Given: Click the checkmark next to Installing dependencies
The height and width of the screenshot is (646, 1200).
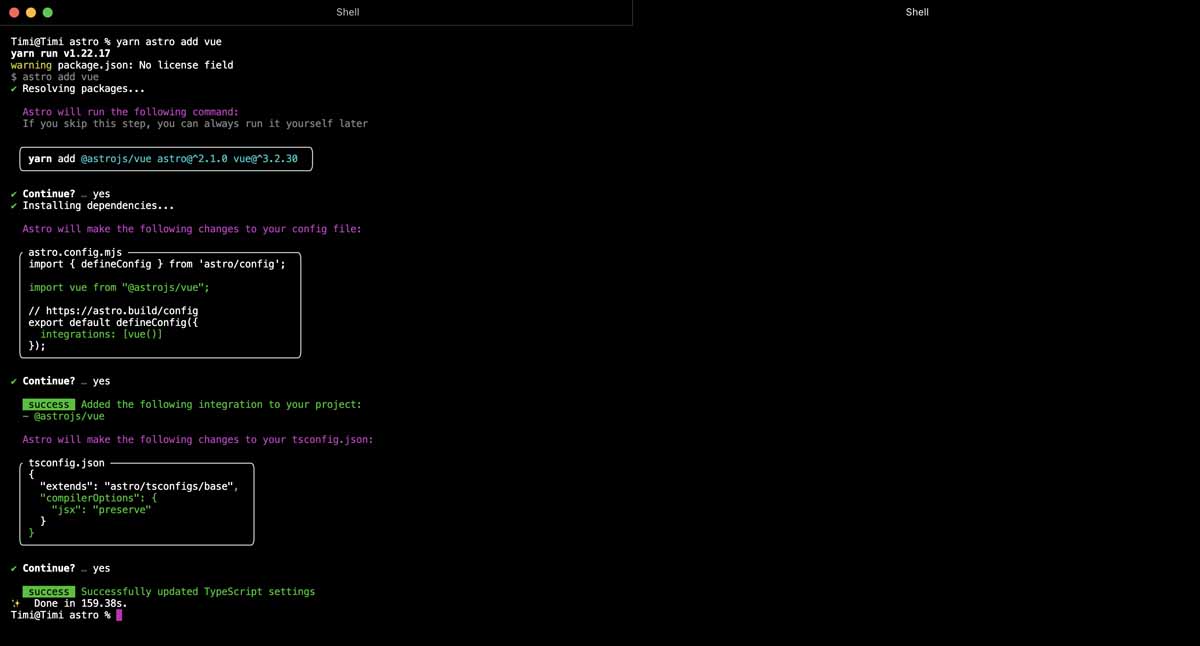Looking at the screenshot, I should point(12,205).
